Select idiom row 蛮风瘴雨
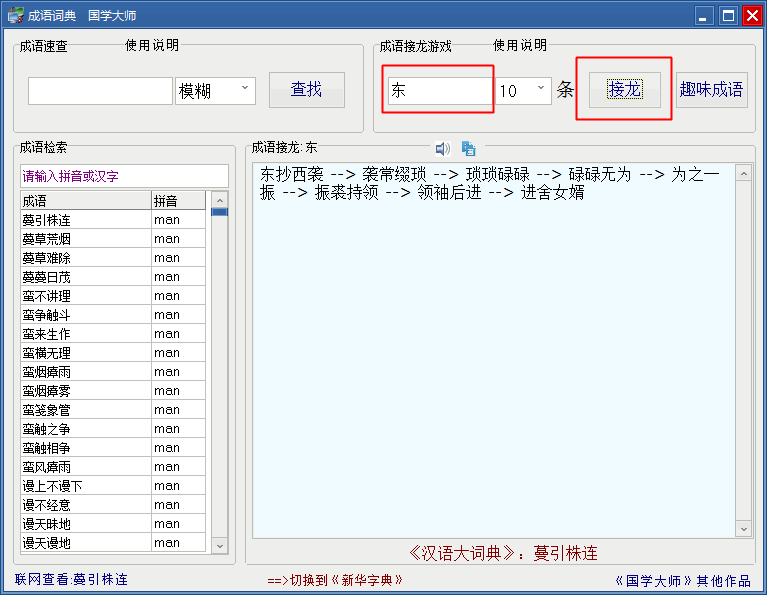 pos(113,467)
